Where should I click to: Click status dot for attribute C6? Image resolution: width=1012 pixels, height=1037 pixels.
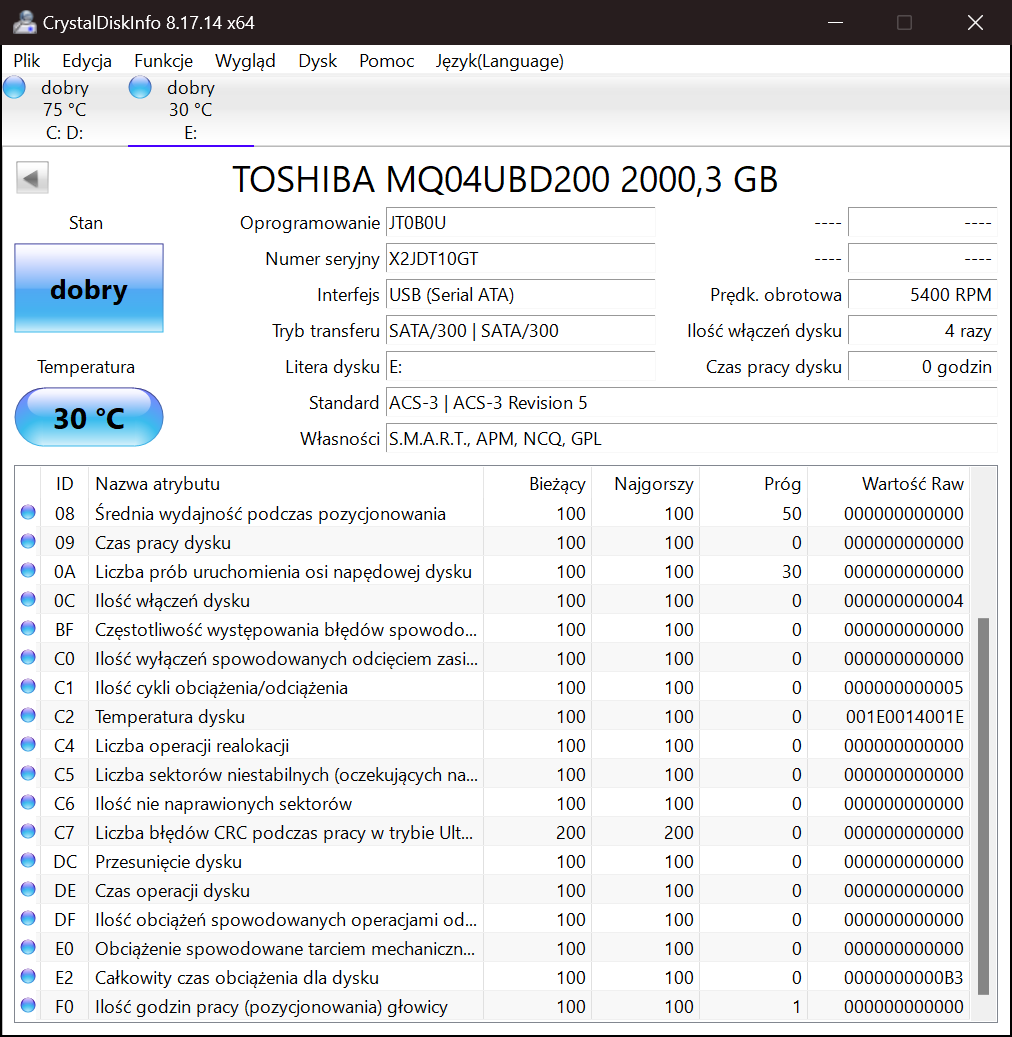[28, 802]
